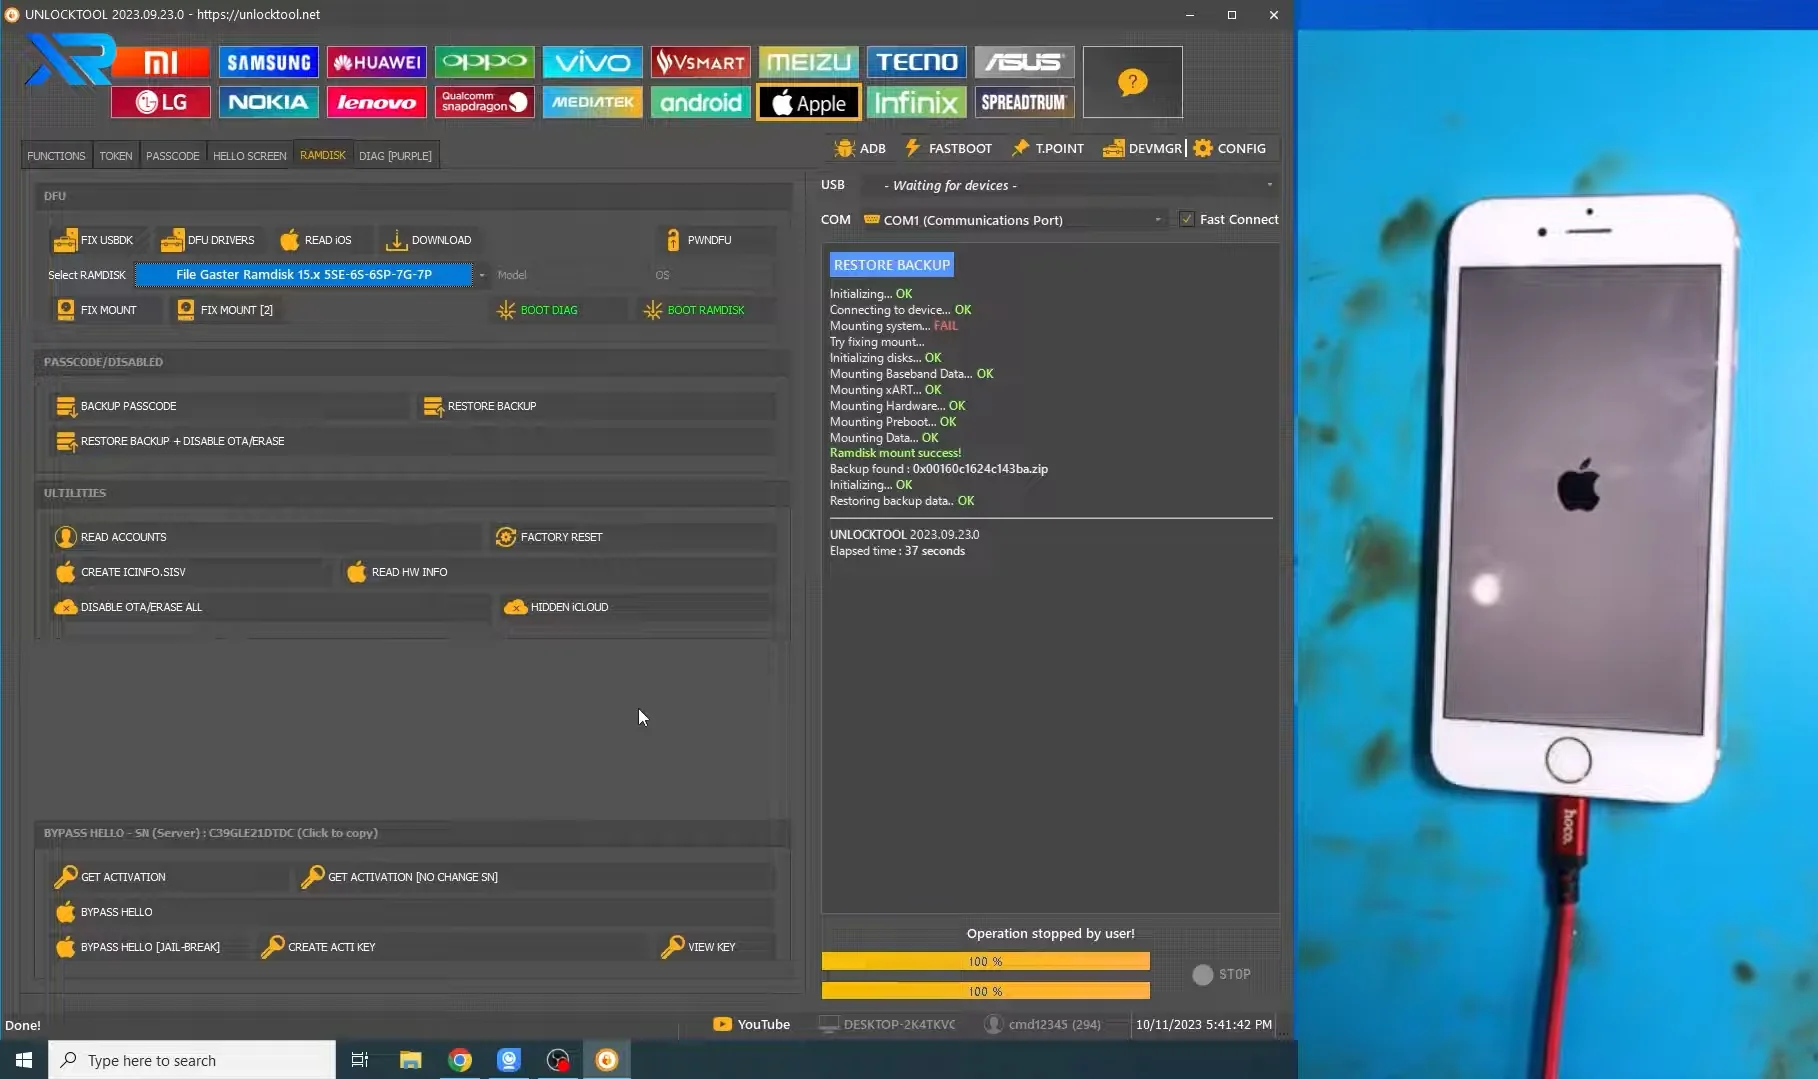Open the Lenovo brand section

coord(377,102)
